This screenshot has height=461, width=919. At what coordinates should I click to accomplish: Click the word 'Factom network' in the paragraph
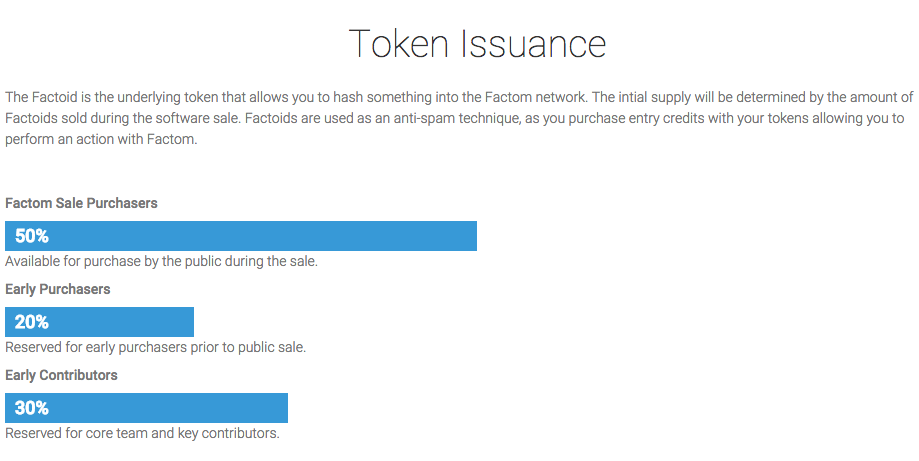540,97
